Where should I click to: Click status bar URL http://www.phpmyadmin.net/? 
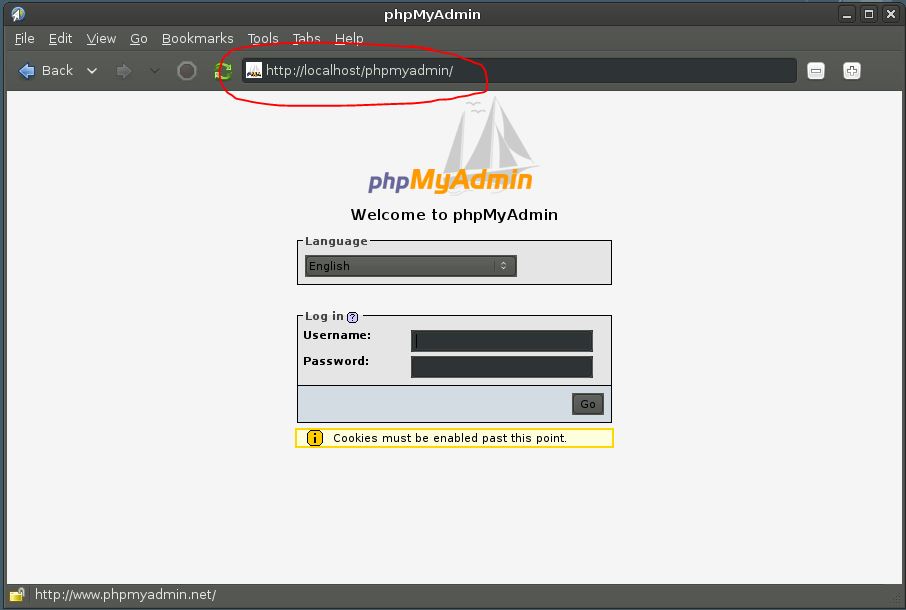(125, 594)
